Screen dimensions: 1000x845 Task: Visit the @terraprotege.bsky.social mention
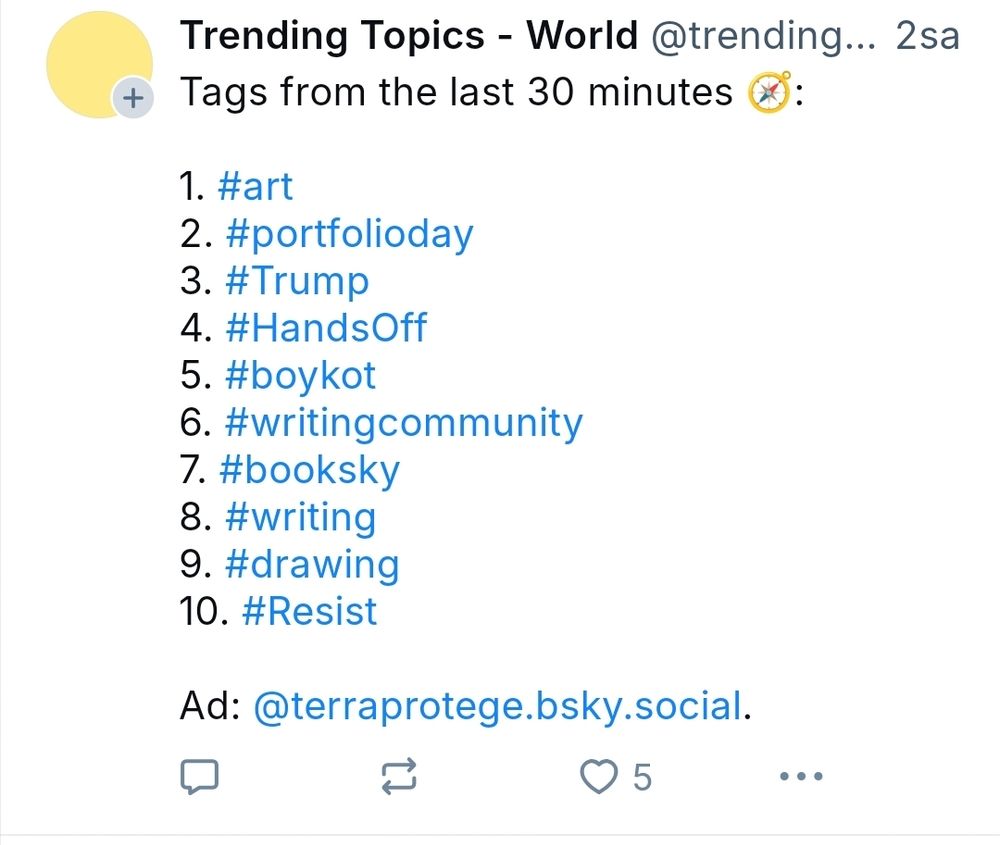coord(498,706)
